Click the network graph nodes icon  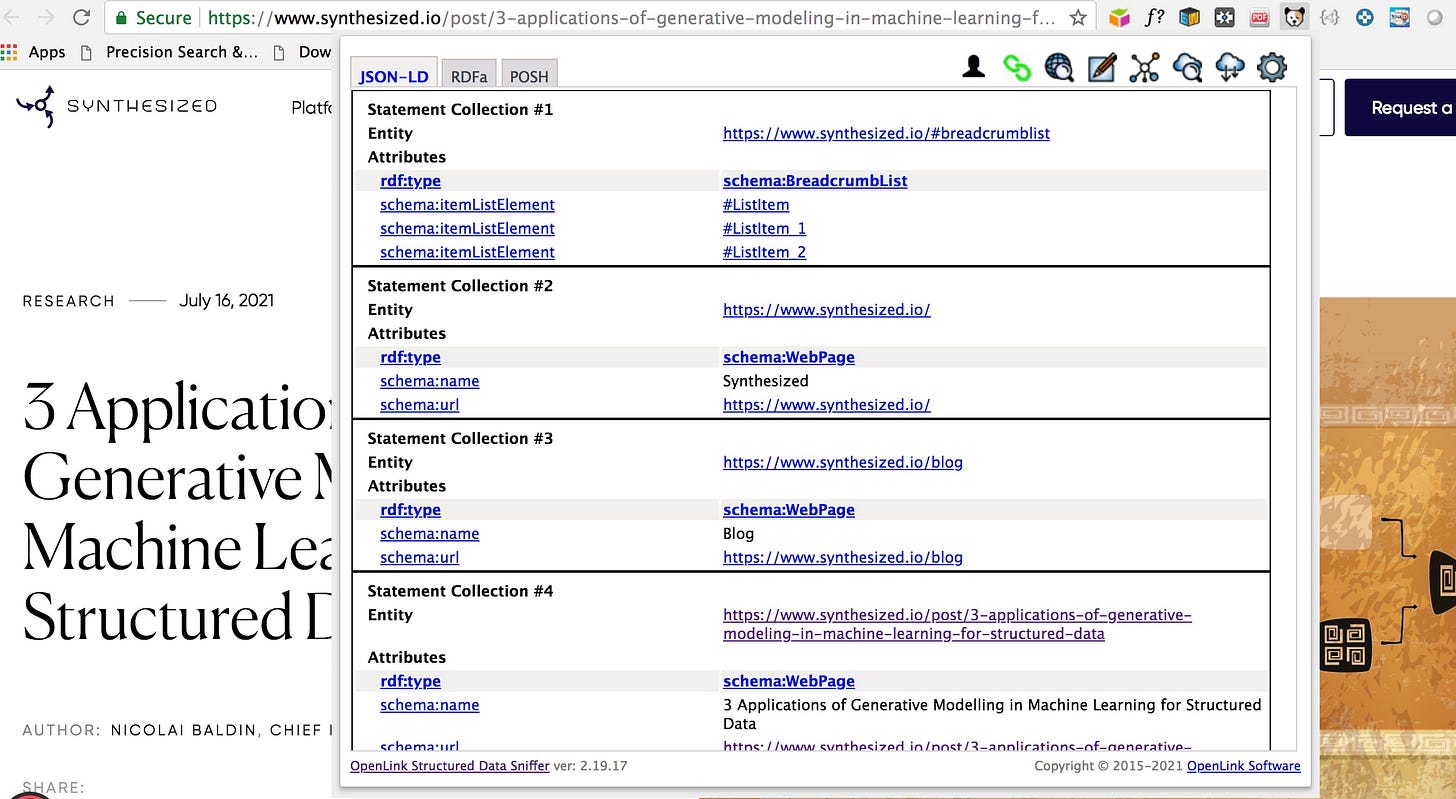click(1144, 67)
